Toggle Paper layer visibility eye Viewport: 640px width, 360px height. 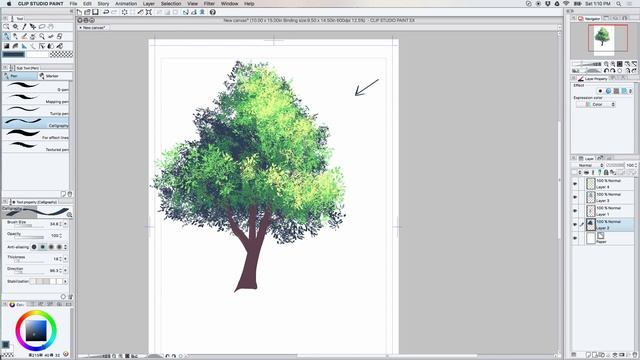575,238
